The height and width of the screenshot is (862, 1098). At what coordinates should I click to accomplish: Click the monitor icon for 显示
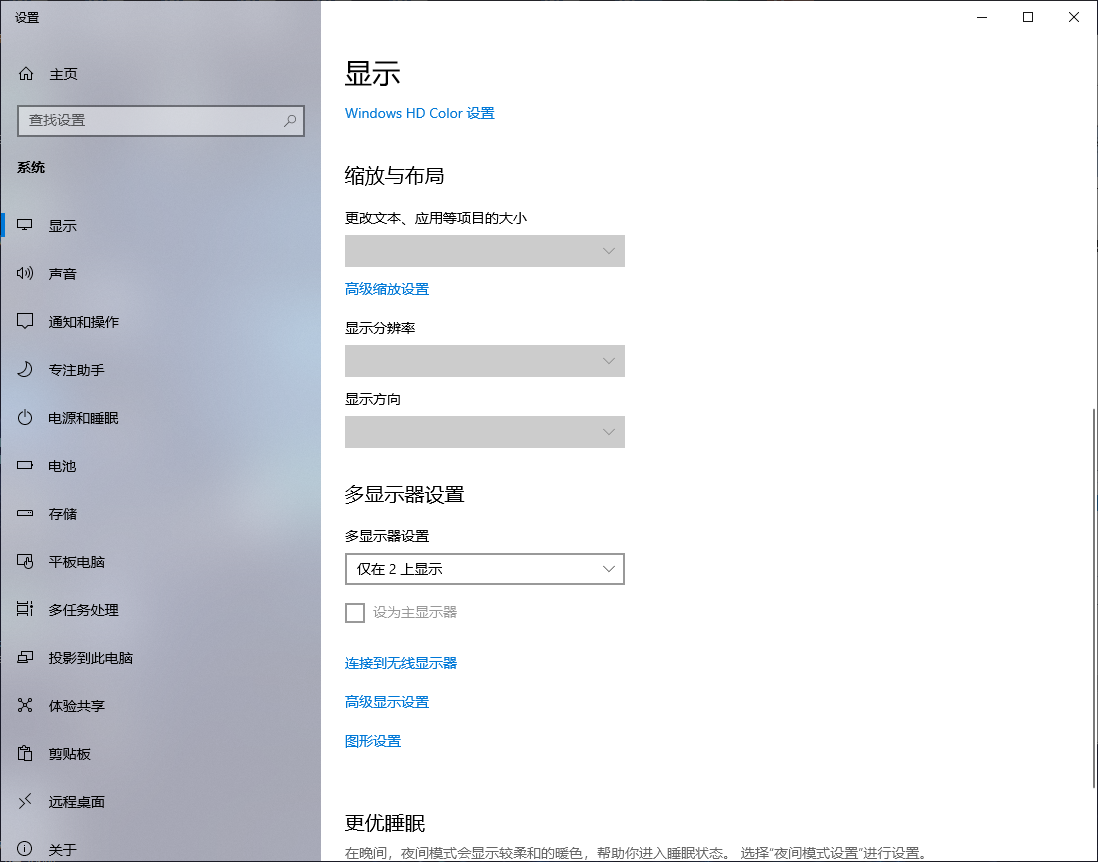point(25,225)
